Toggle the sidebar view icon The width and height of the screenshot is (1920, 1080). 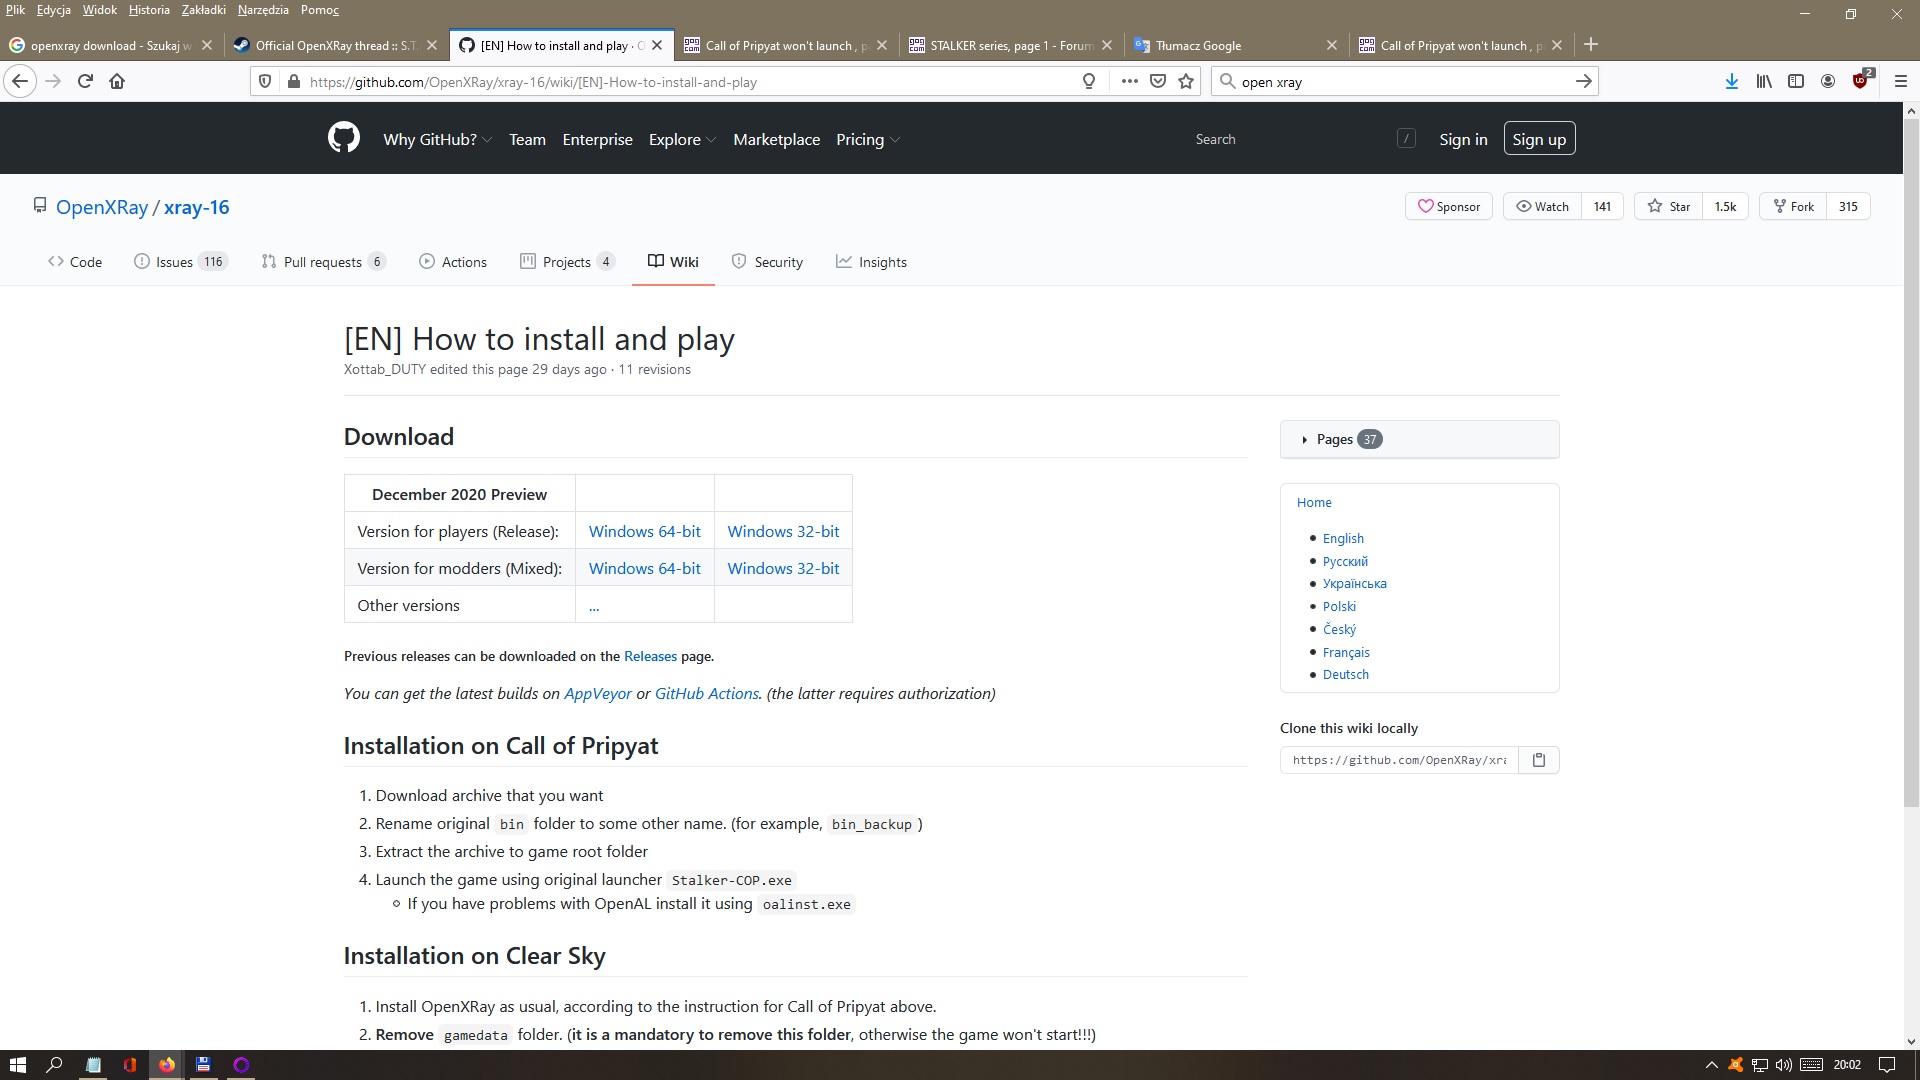[1796, 82]
